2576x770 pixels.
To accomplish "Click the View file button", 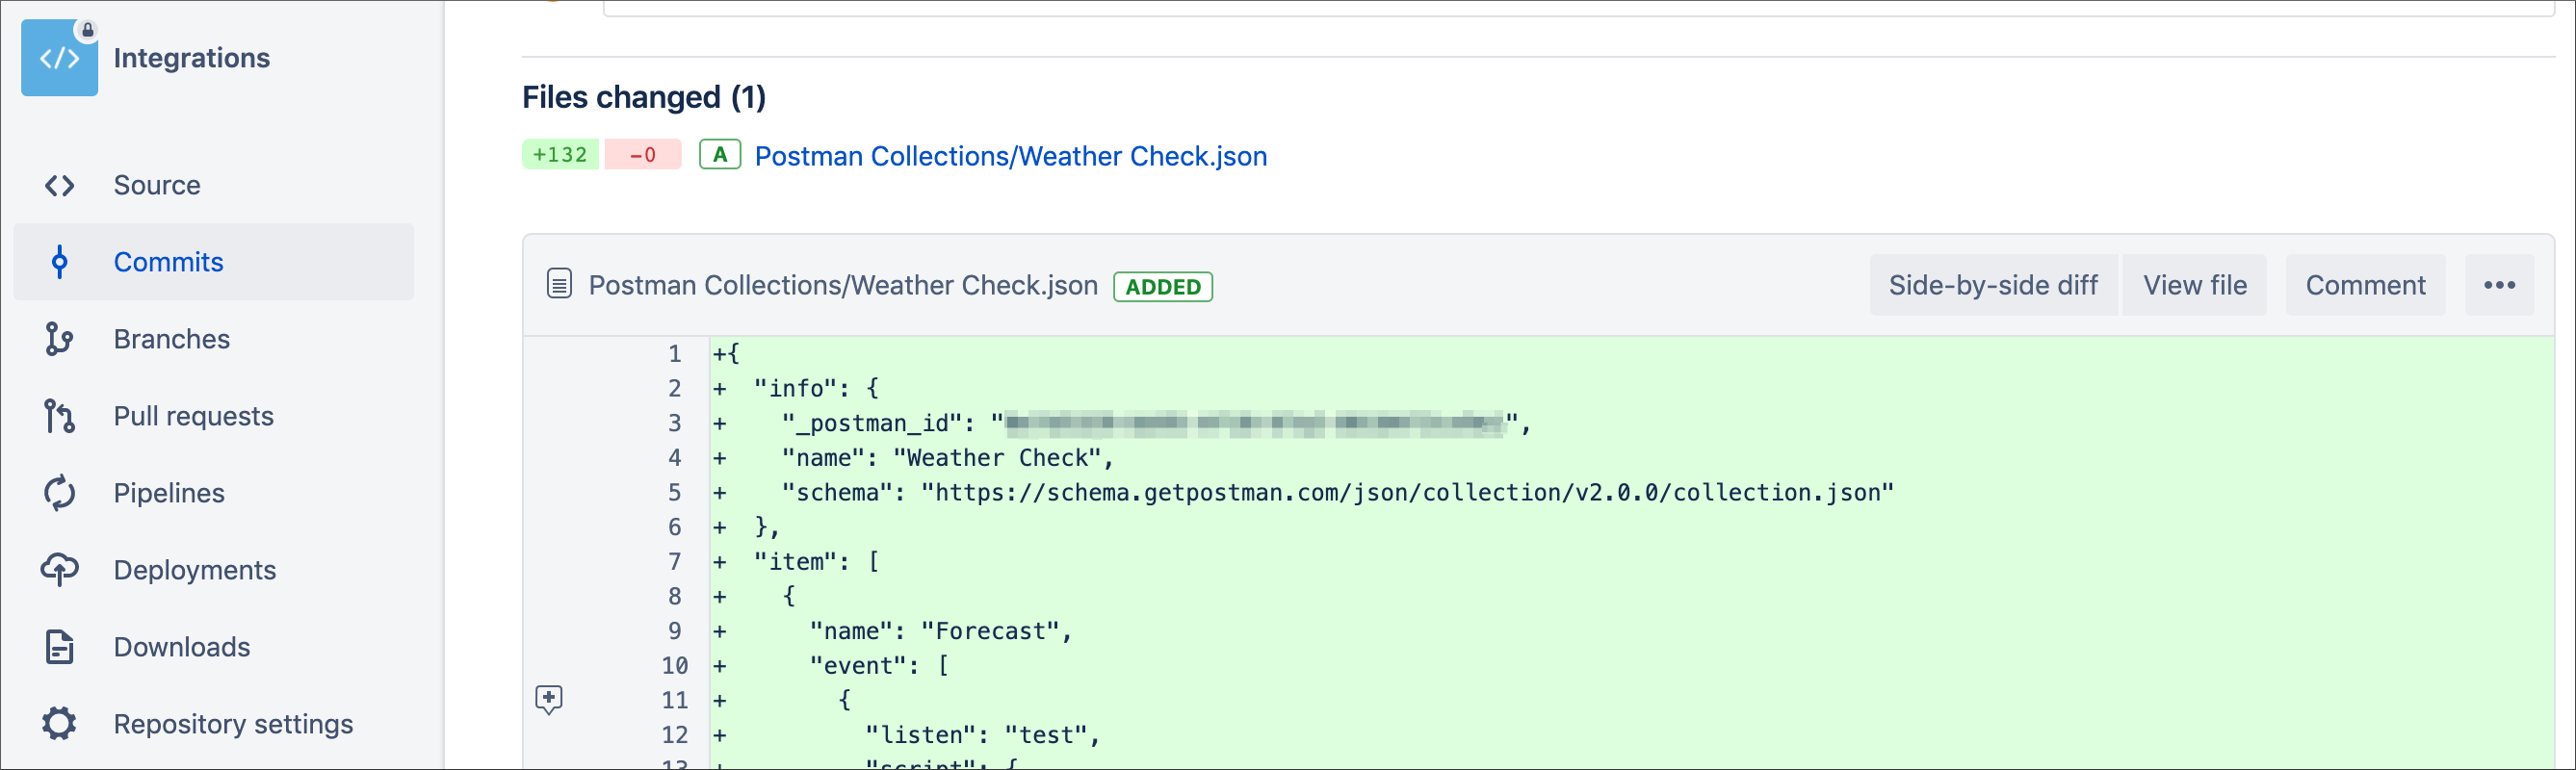I will [2194, 286].
